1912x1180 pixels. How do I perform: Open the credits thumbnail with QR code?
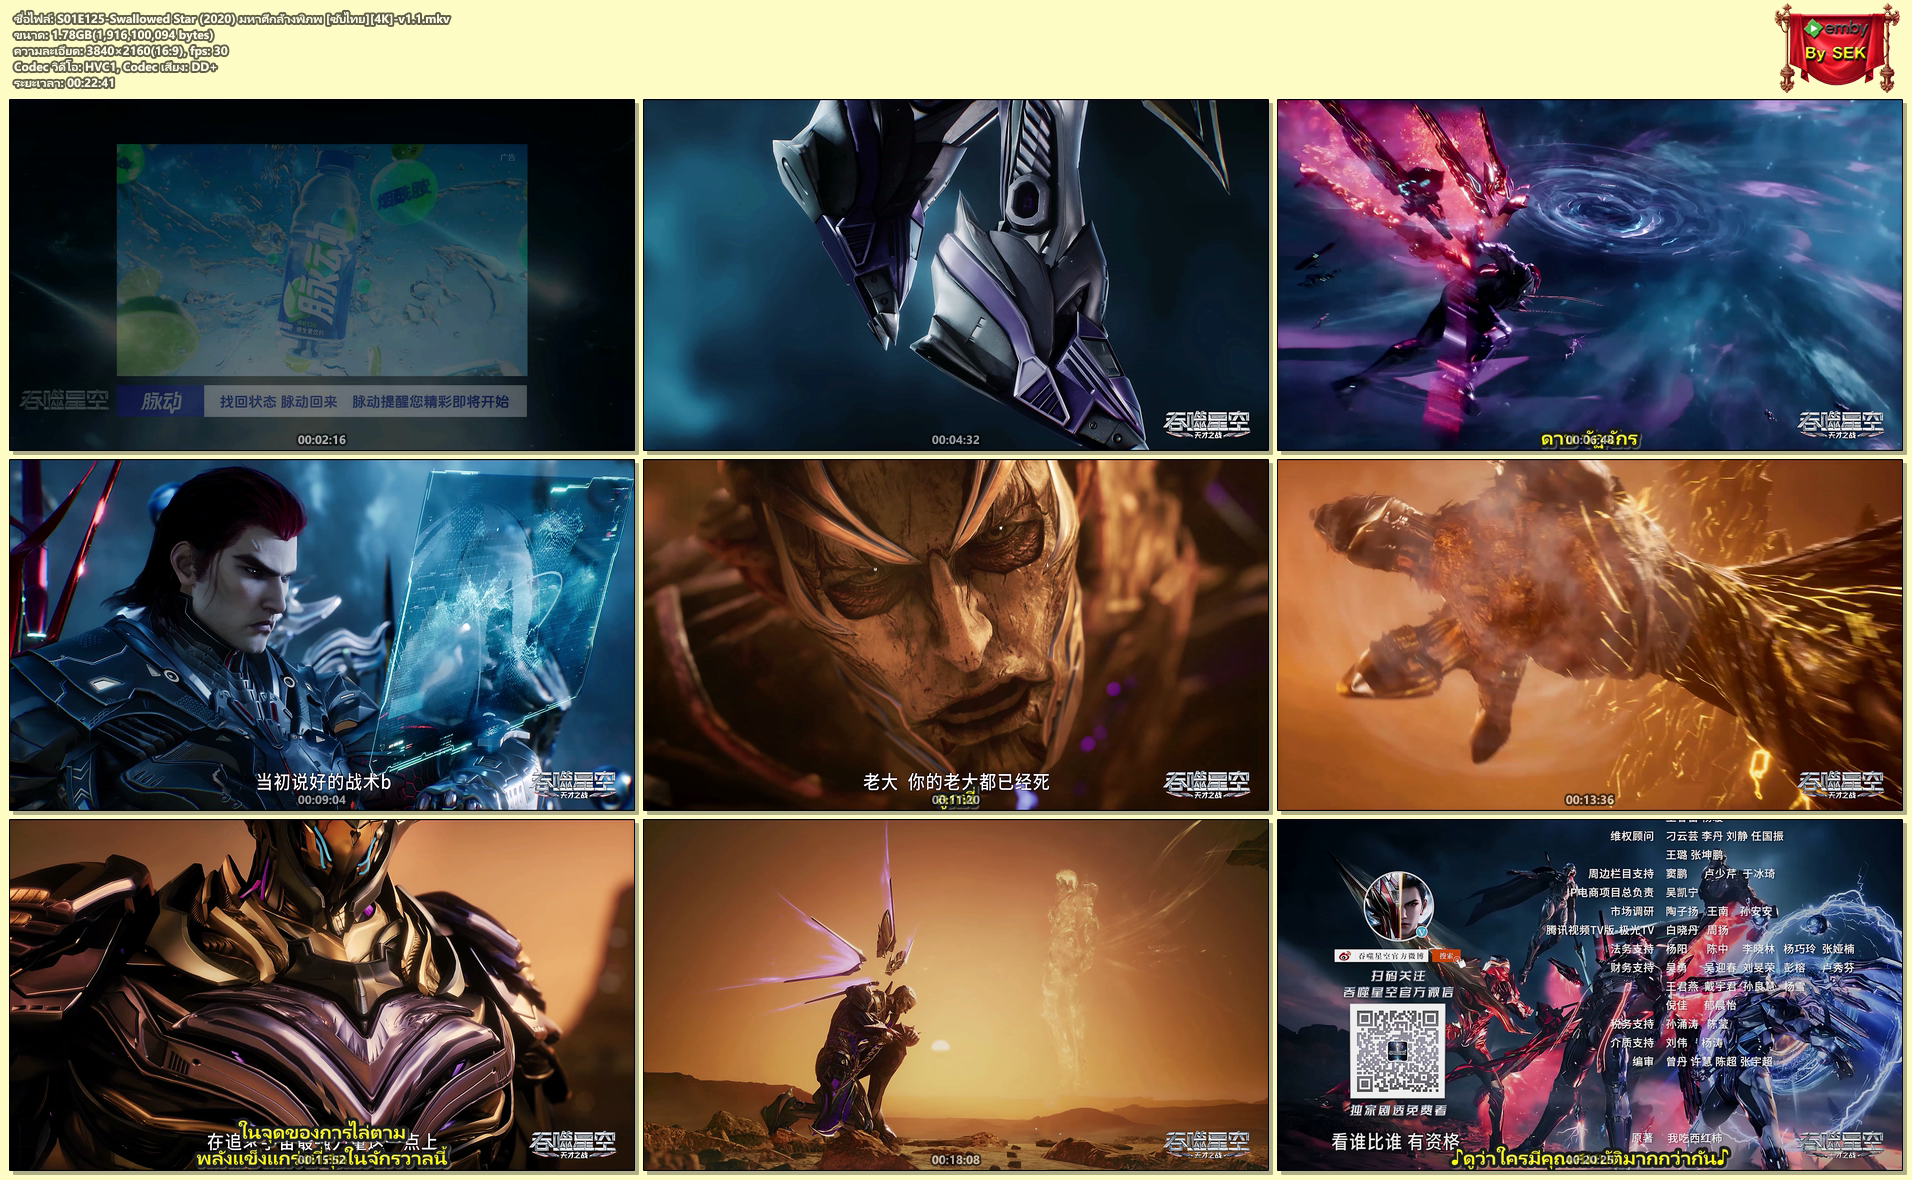[1590, 995]
